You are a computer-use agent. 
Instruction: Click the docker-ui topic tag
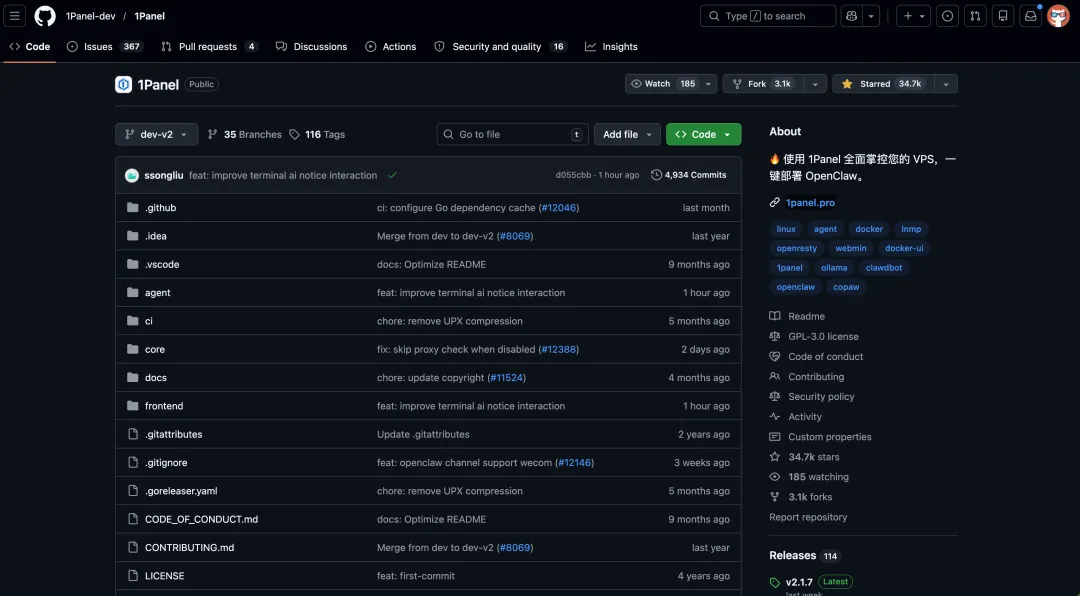904,248
